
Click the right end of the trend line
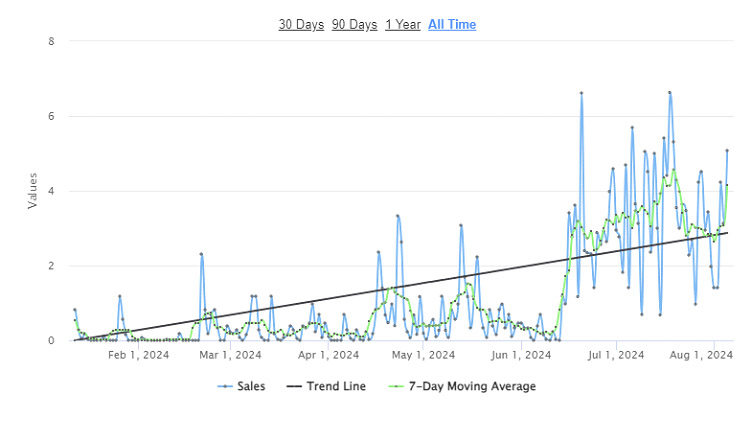(727, 233)
